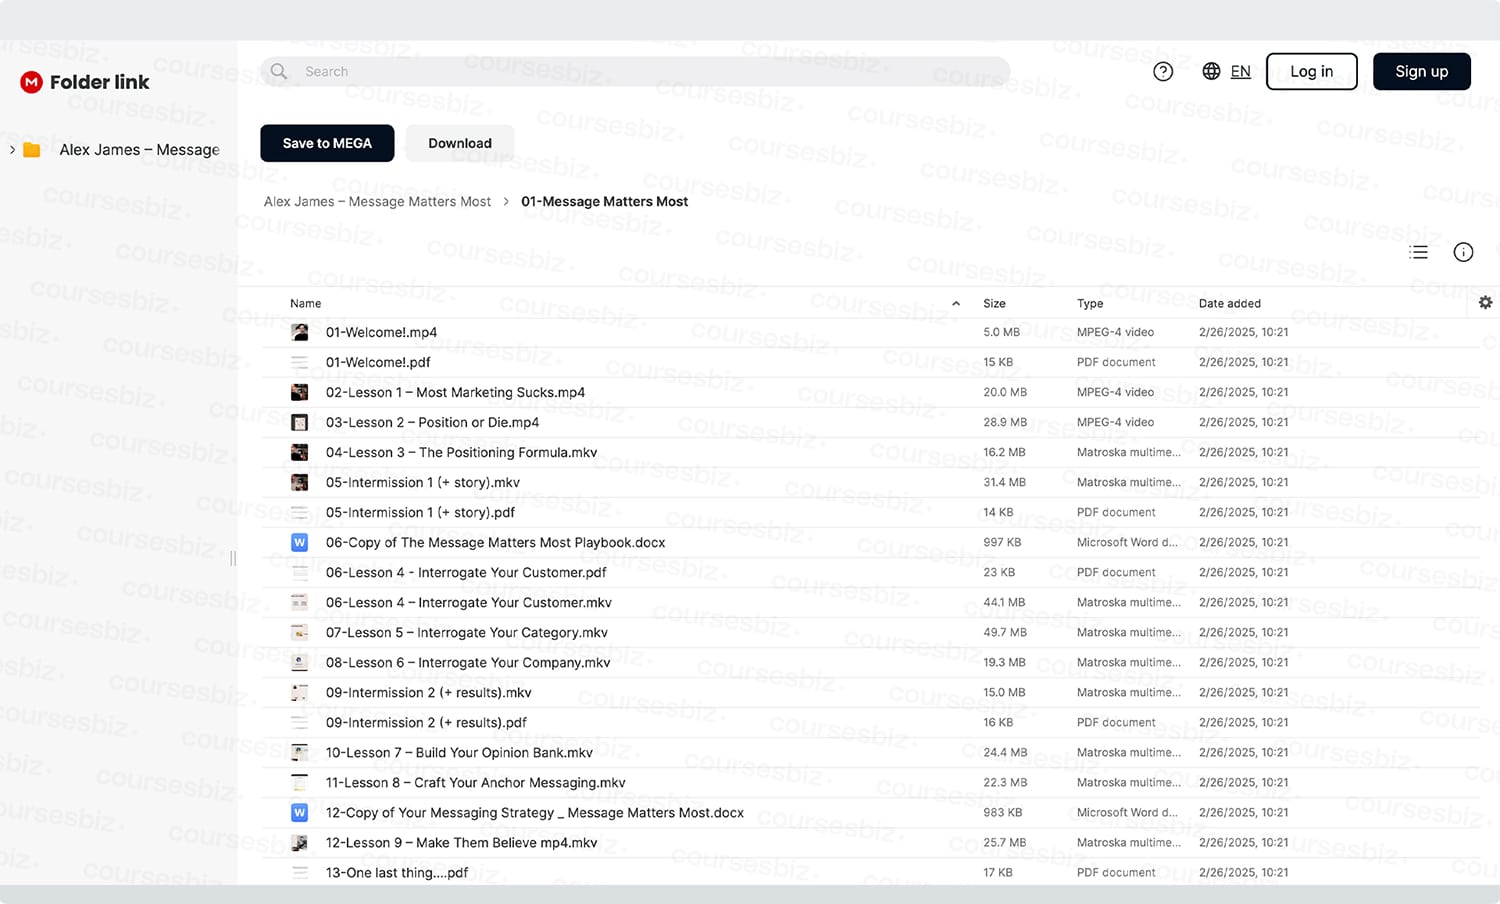Click thumbnail of 03-Lesson 2 Position or Die
This screenshot has height=904, width=1500.
tap(299, 422)
